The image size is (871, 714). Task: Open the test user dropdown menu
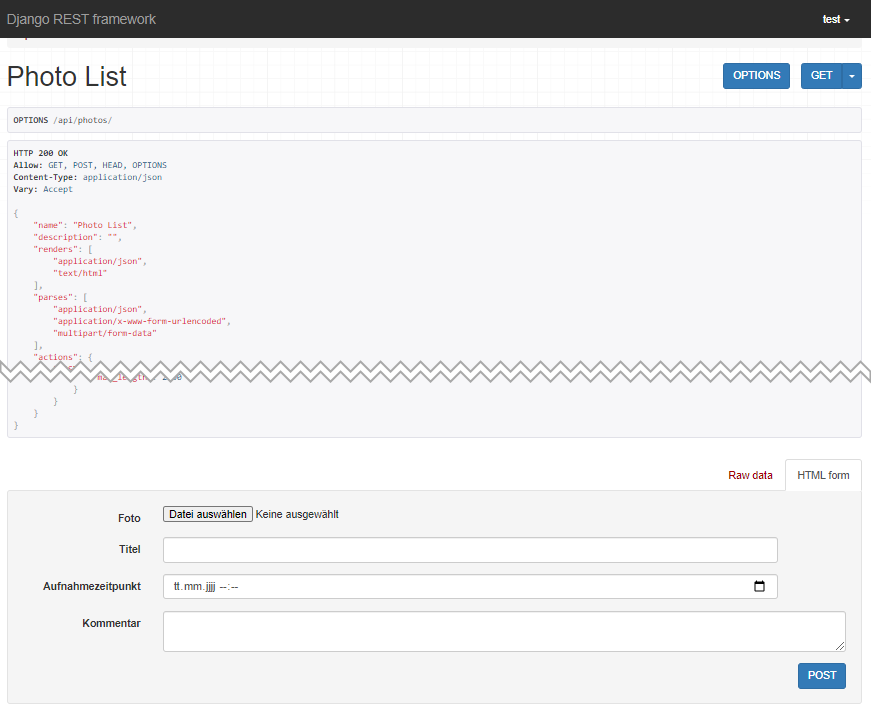(836, 19)
